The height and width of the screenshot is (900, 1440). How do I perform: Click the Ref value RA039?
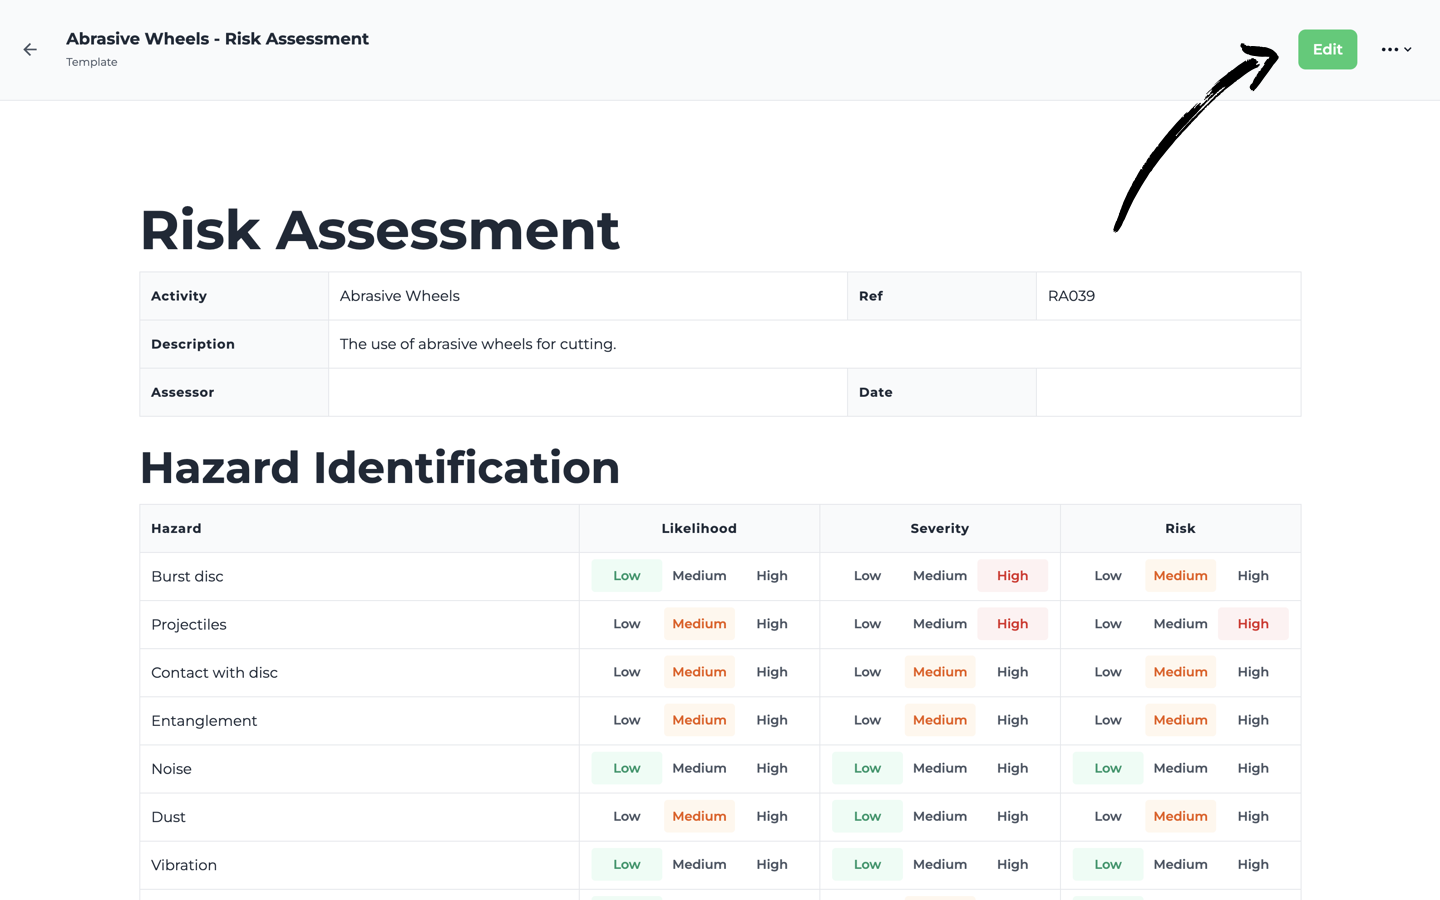point(1070,295)
